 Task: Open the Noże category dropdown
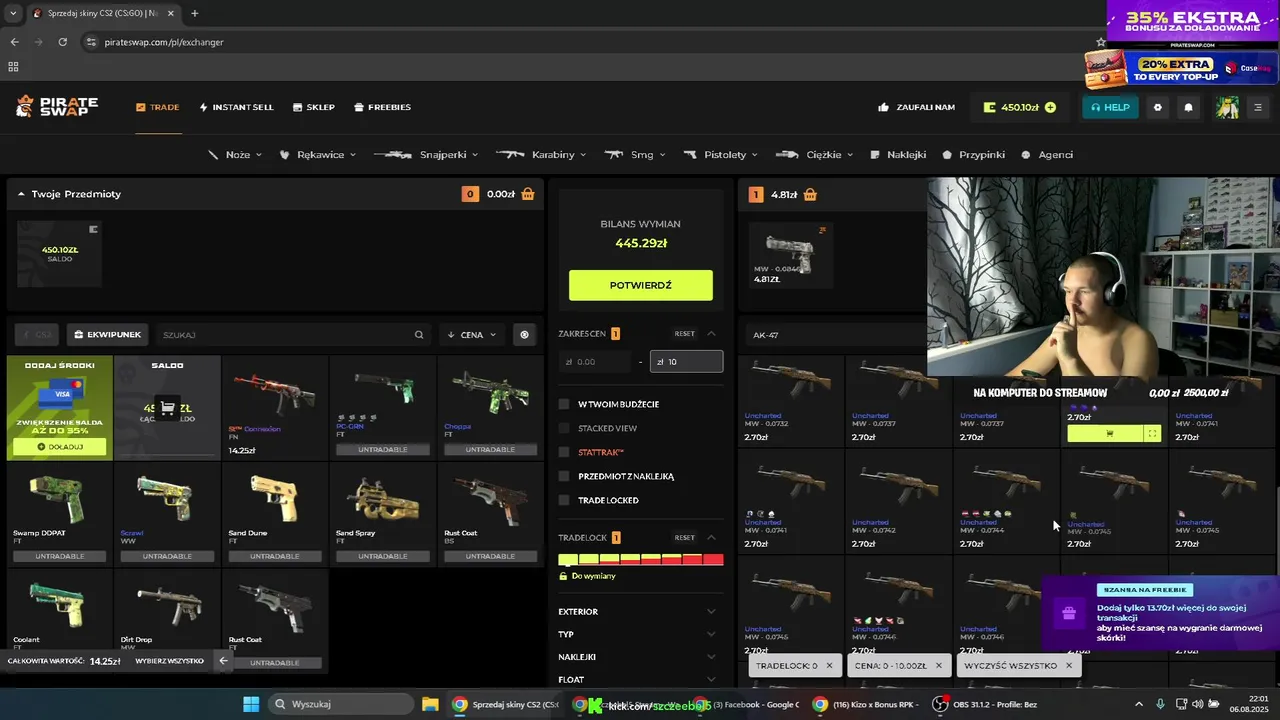tap(235, 155)
